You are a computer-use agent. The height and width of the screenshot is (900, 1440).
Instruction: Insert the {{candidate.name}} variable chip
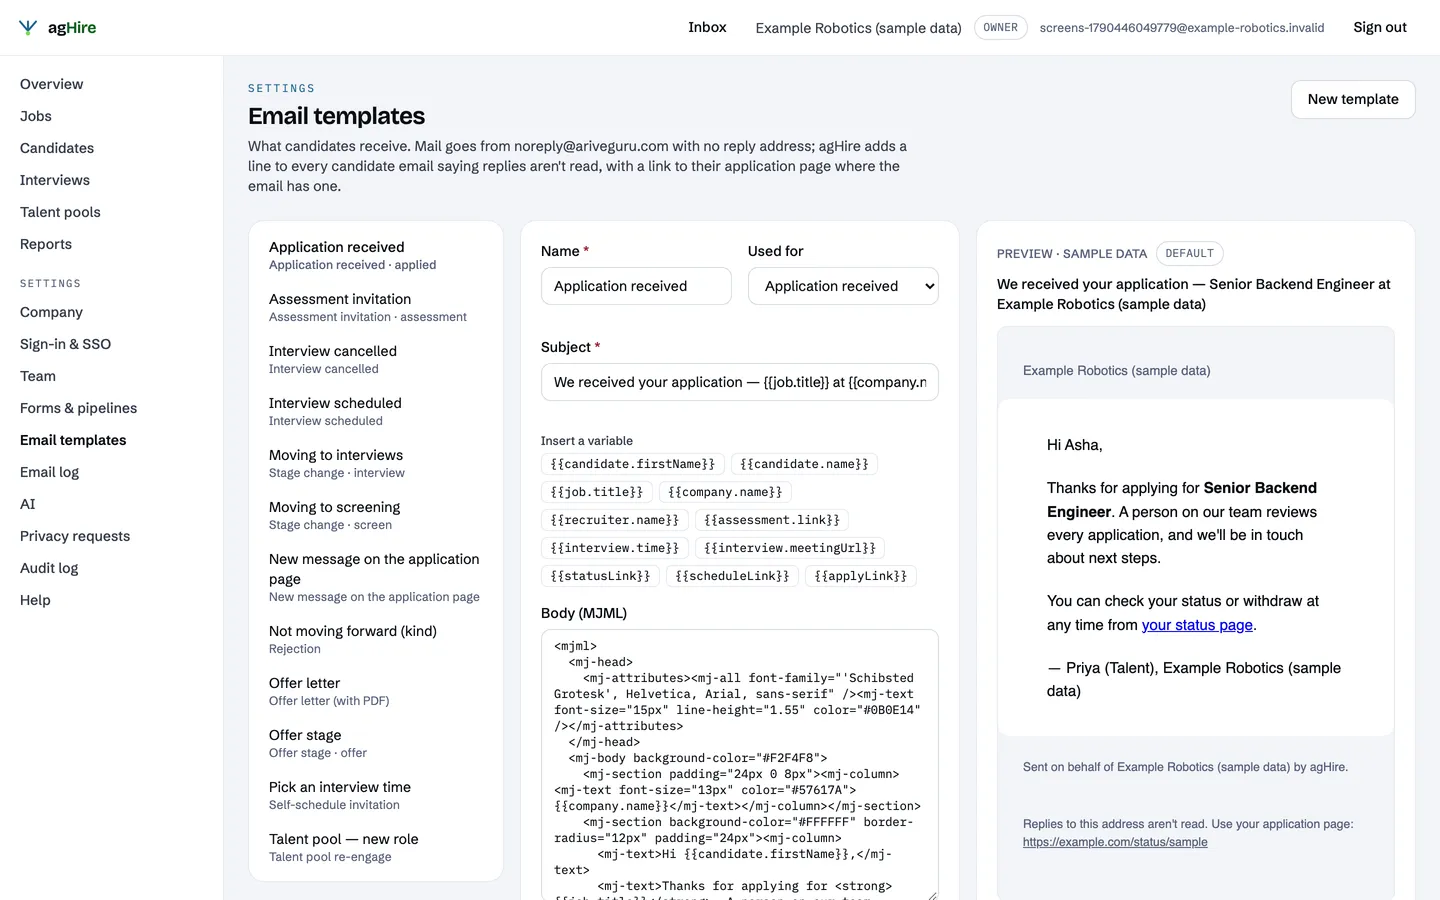805,464
